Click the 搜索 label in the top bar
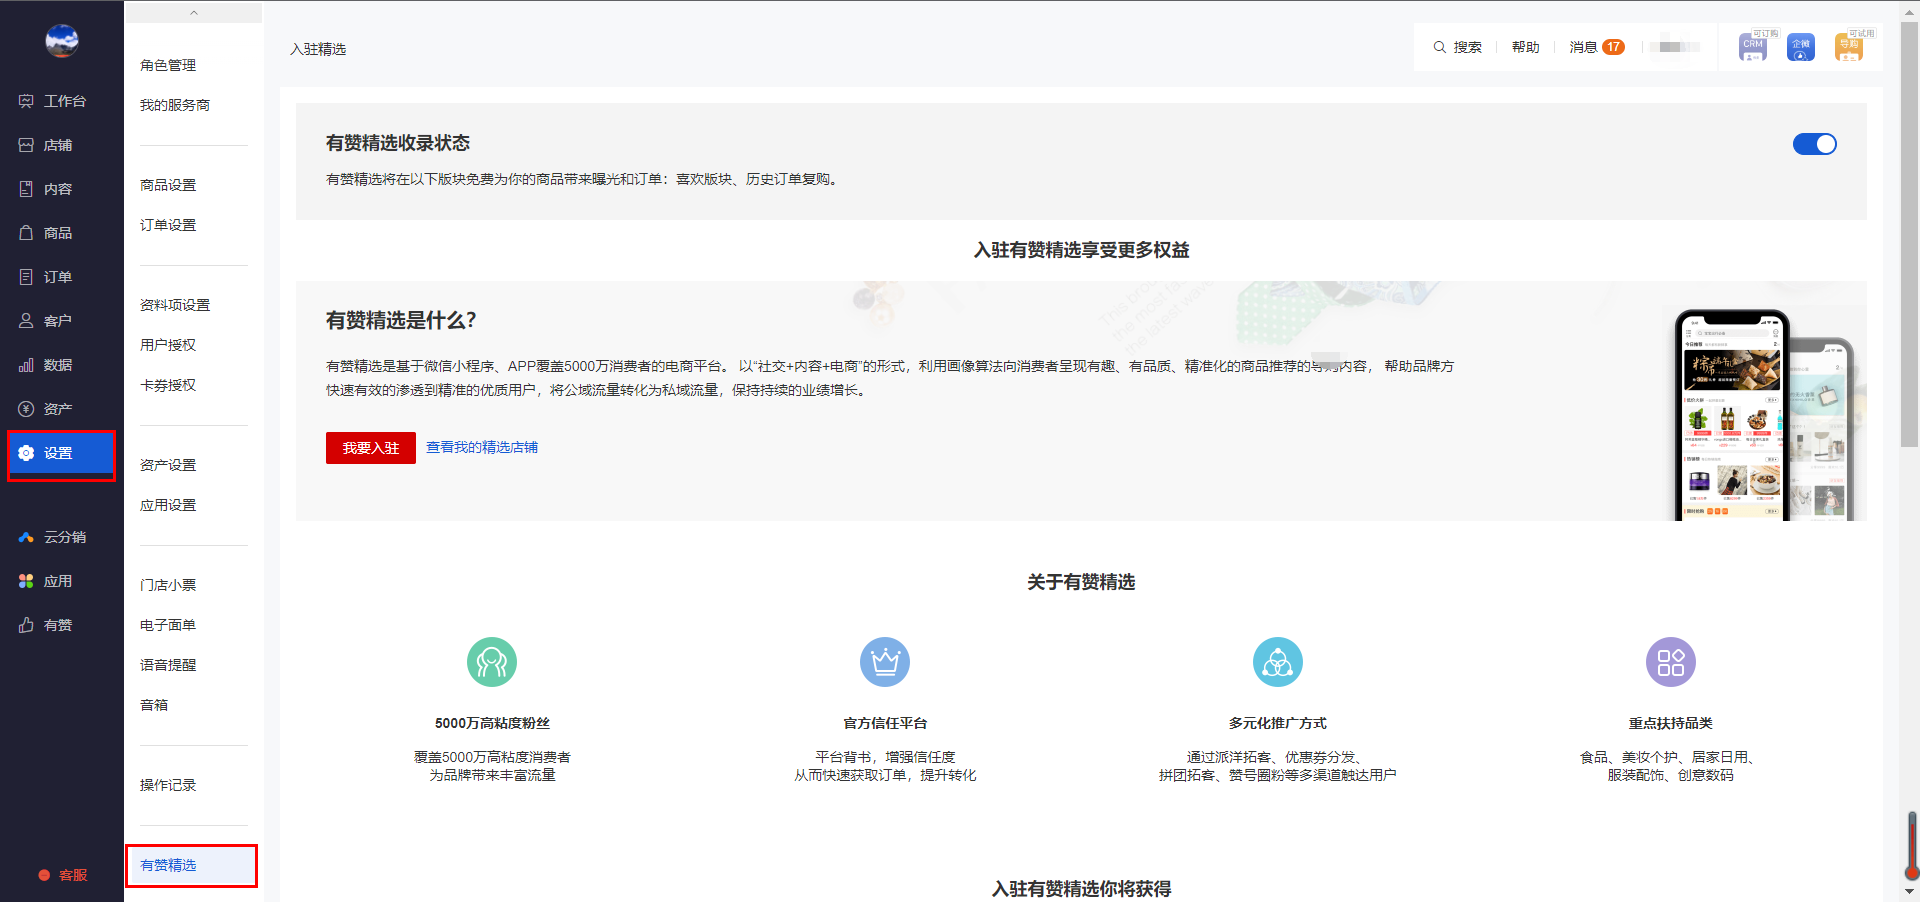This screenshot has height=902, width=1920. pos(1467,47)
